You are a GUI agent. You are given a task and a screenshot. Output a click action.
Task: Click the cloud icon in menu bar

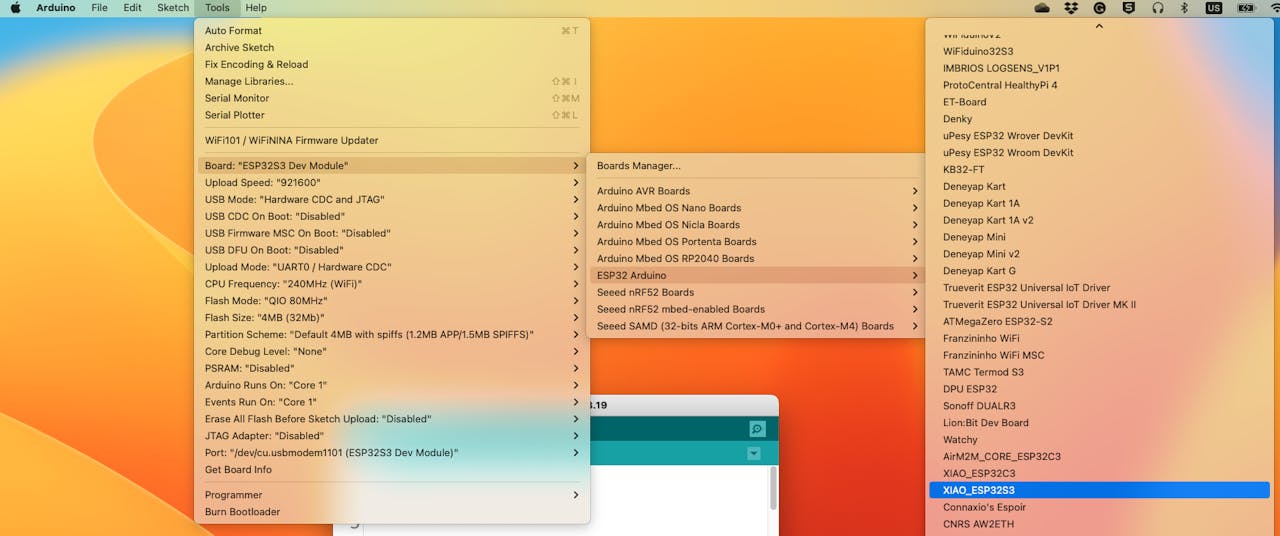pos(1042,8)
